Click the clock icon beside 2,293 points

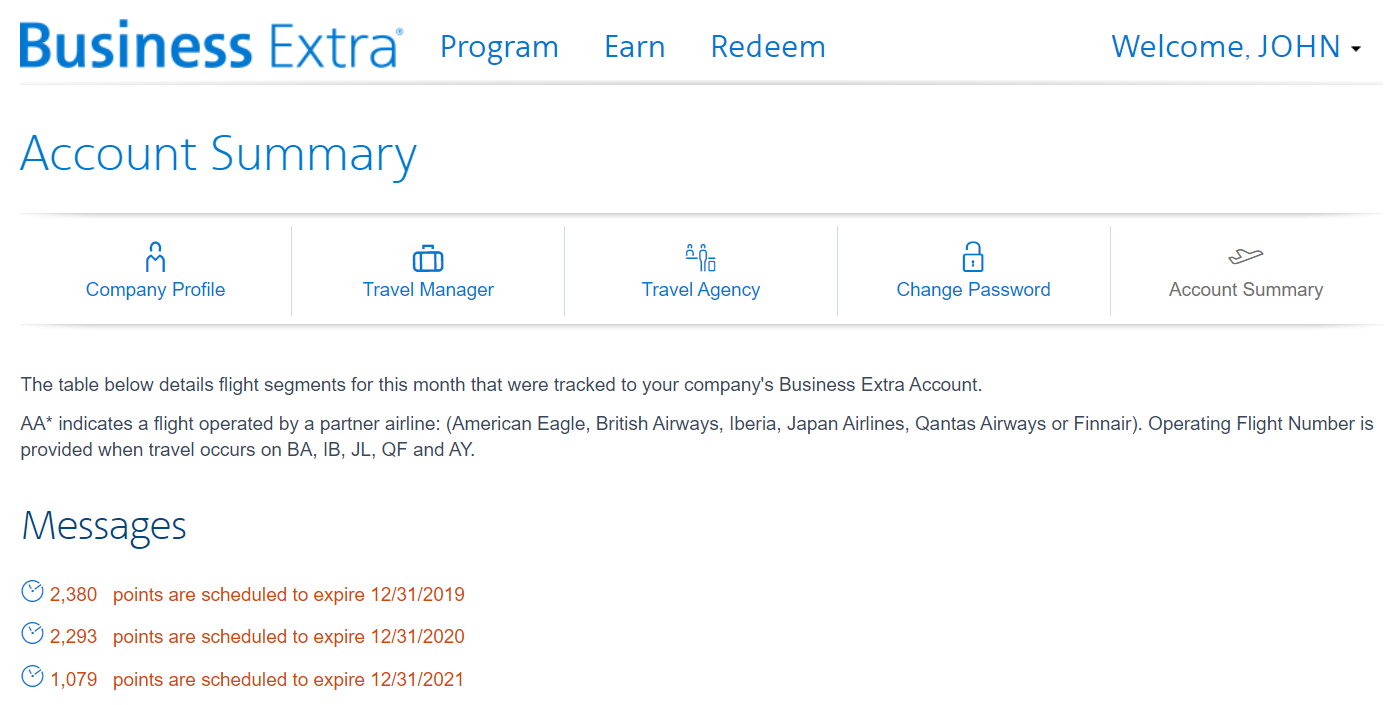click(x=31, y=635)
